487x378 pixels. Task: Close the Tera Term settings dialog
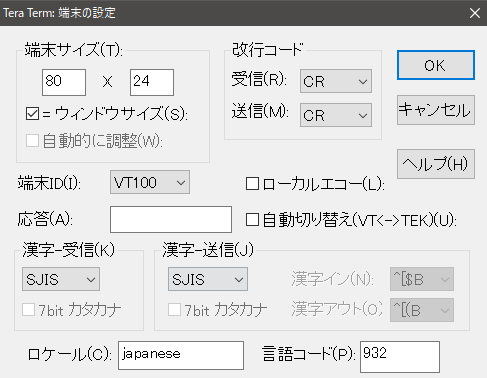point(475,13)
